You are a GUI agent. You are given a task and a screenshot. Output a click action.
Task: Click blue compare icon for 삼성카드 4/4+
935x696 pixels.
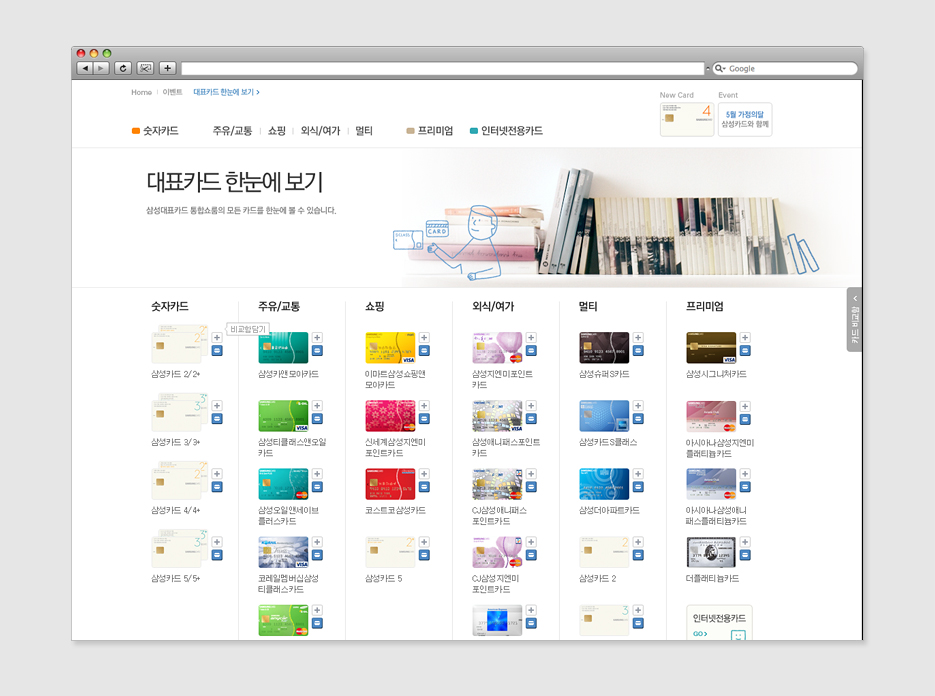[x=217, y=487]
